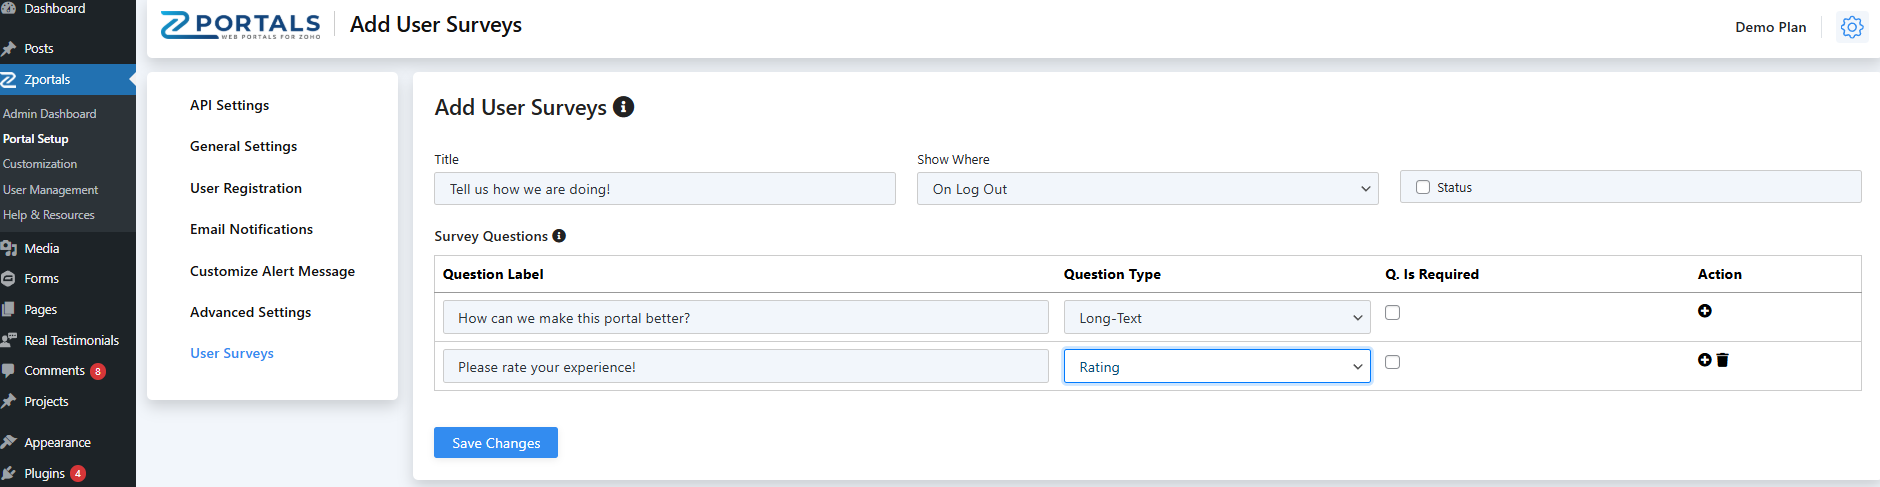Screen dimensions: 1880x487
Task: Select Email Notifications in the setup menu
Action: 251,229
